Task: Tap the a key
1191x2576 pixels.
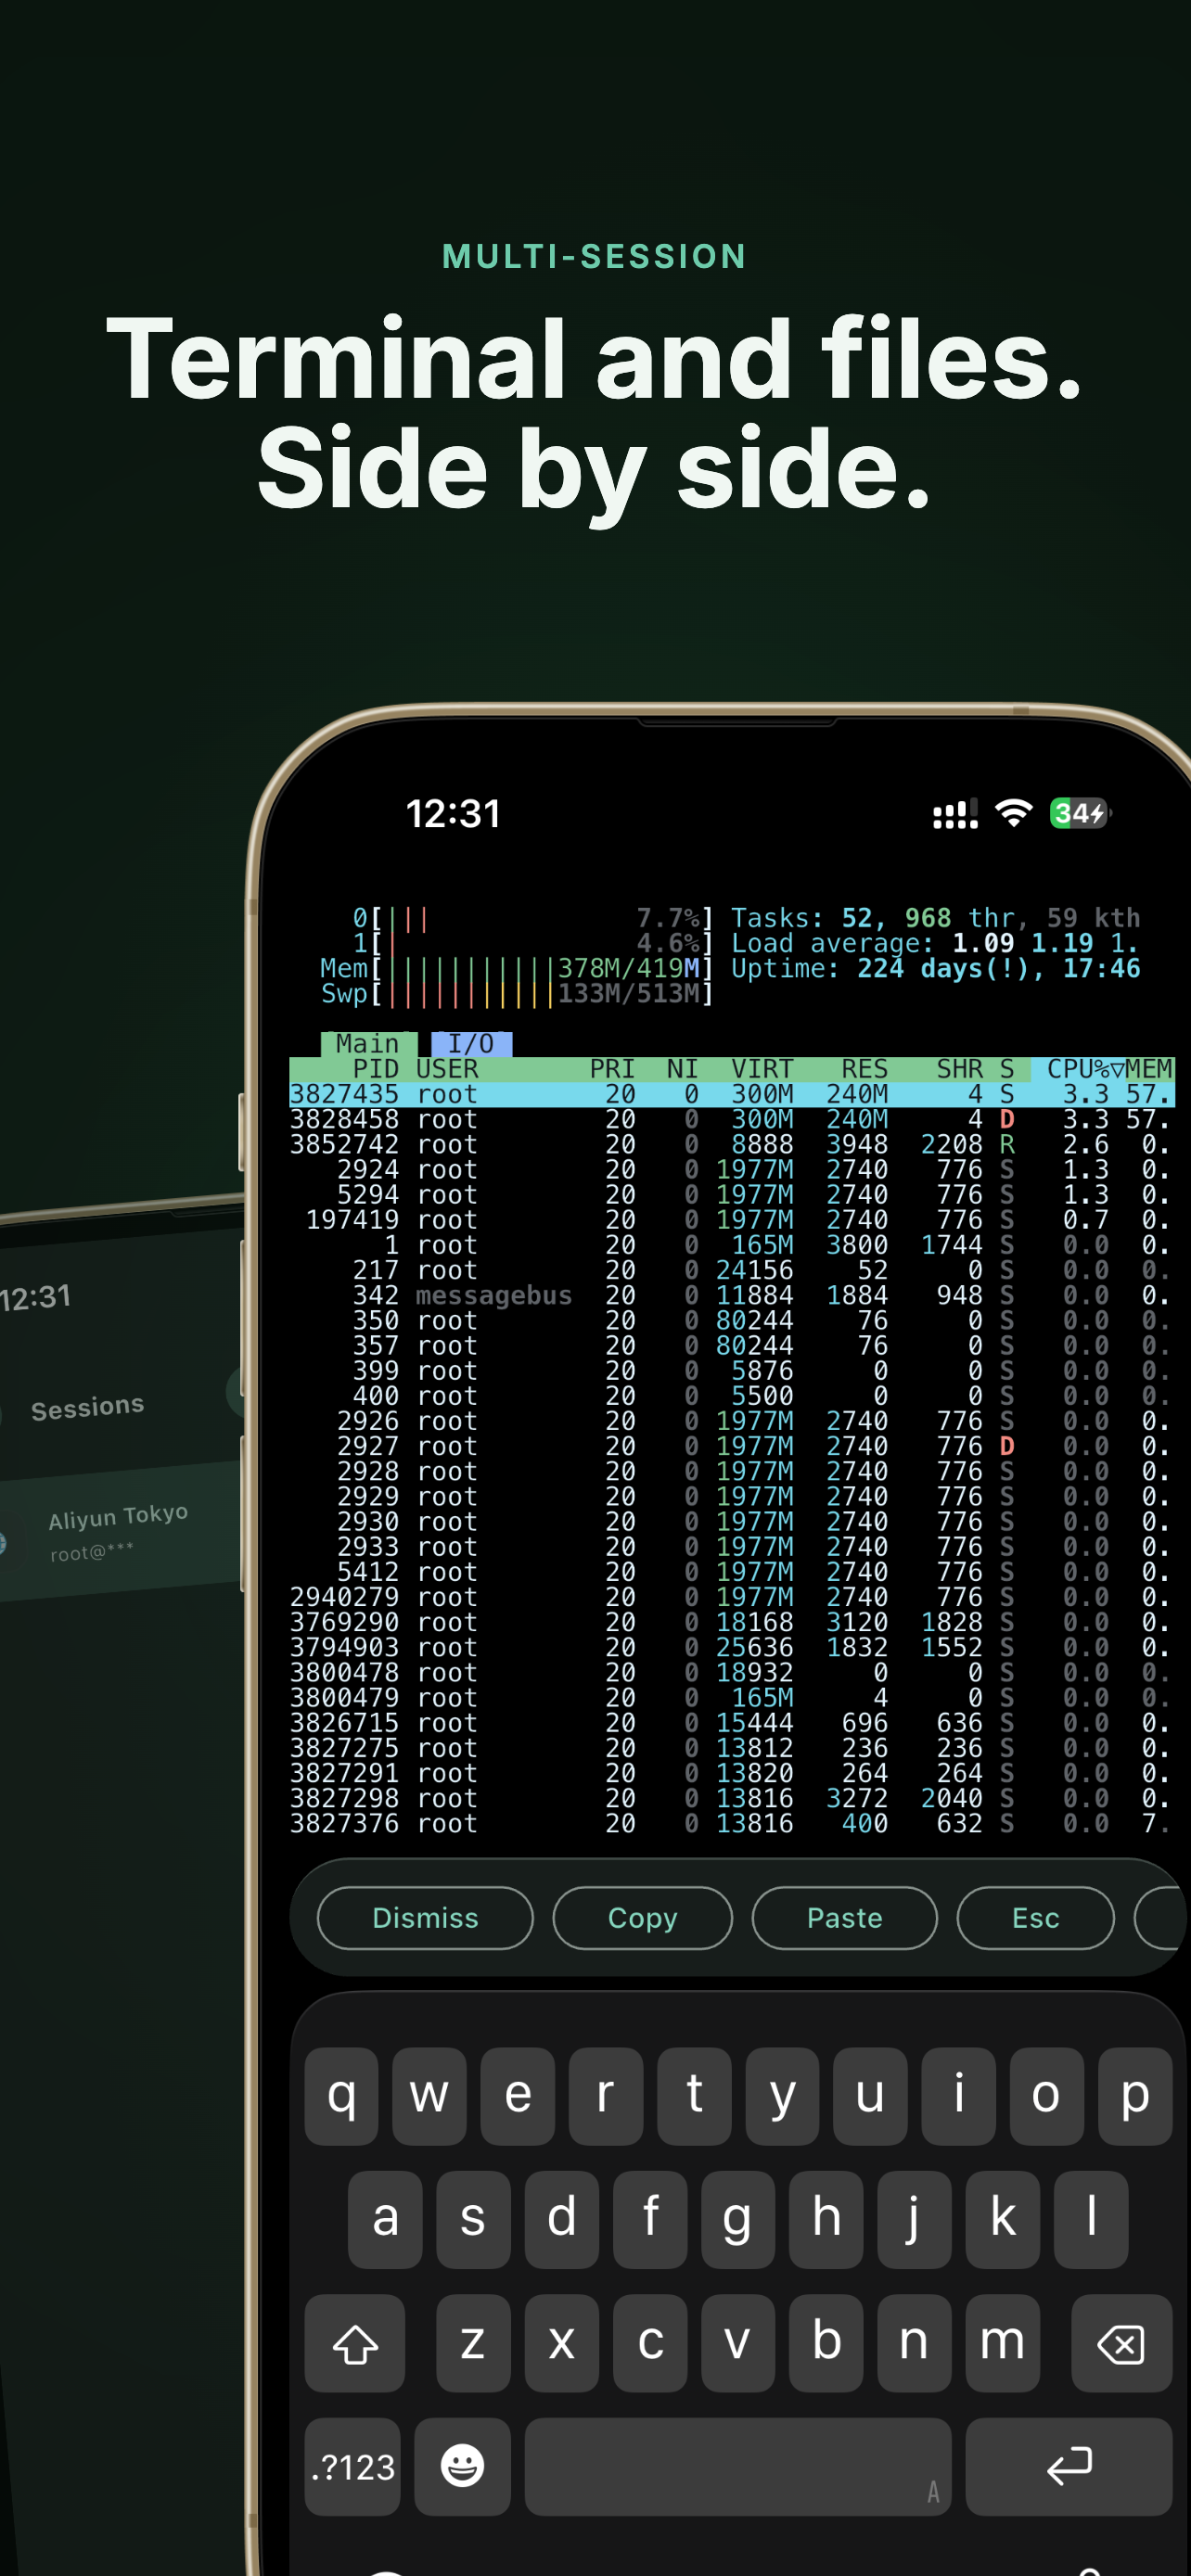Action: coord(385,2219)
